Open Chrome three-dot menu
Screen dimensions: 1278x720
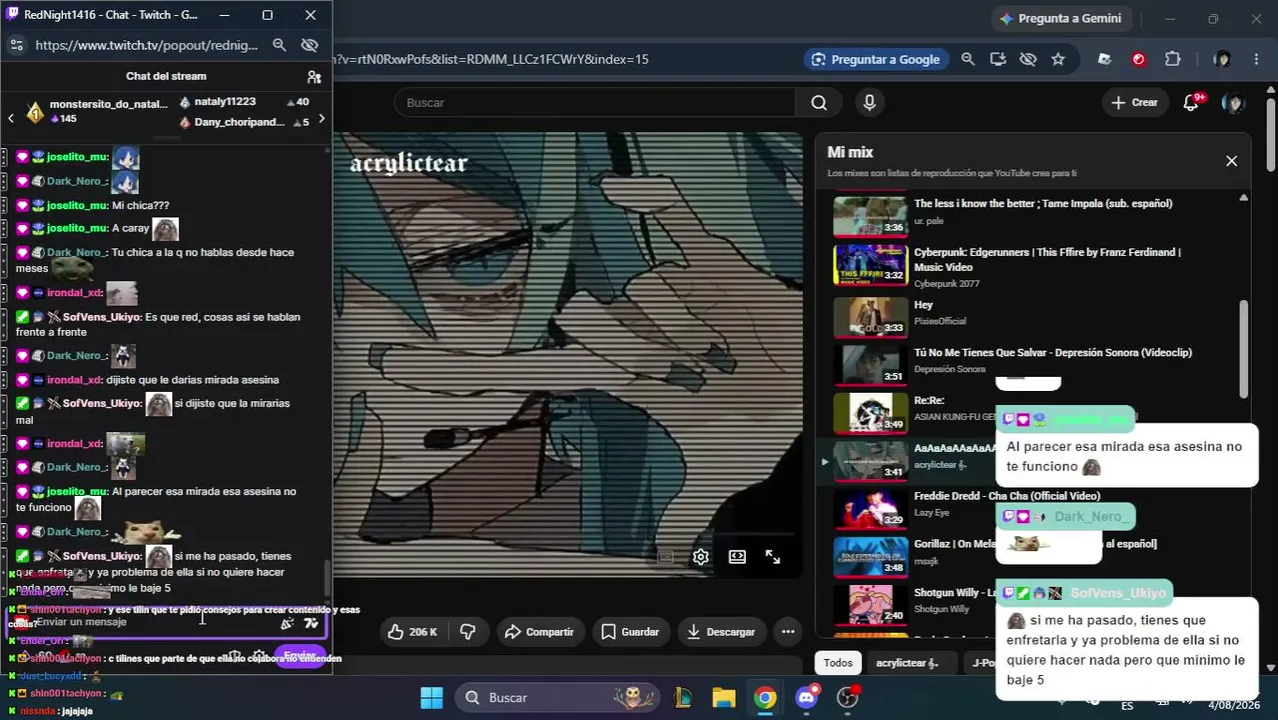tap(1256, 59)
